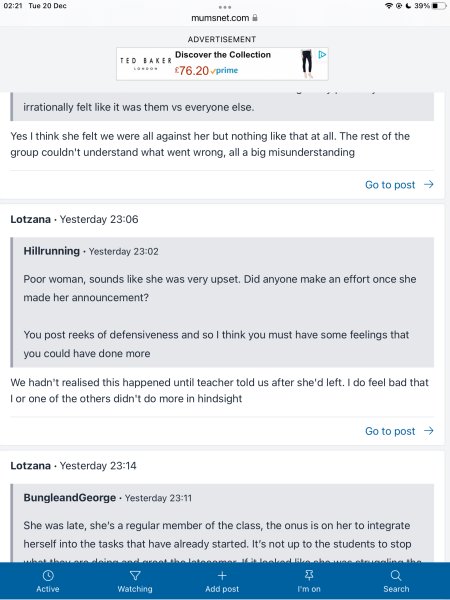Open the I'm on pin icon
Viewport: 450px width, 600px height.
[309, 576]
